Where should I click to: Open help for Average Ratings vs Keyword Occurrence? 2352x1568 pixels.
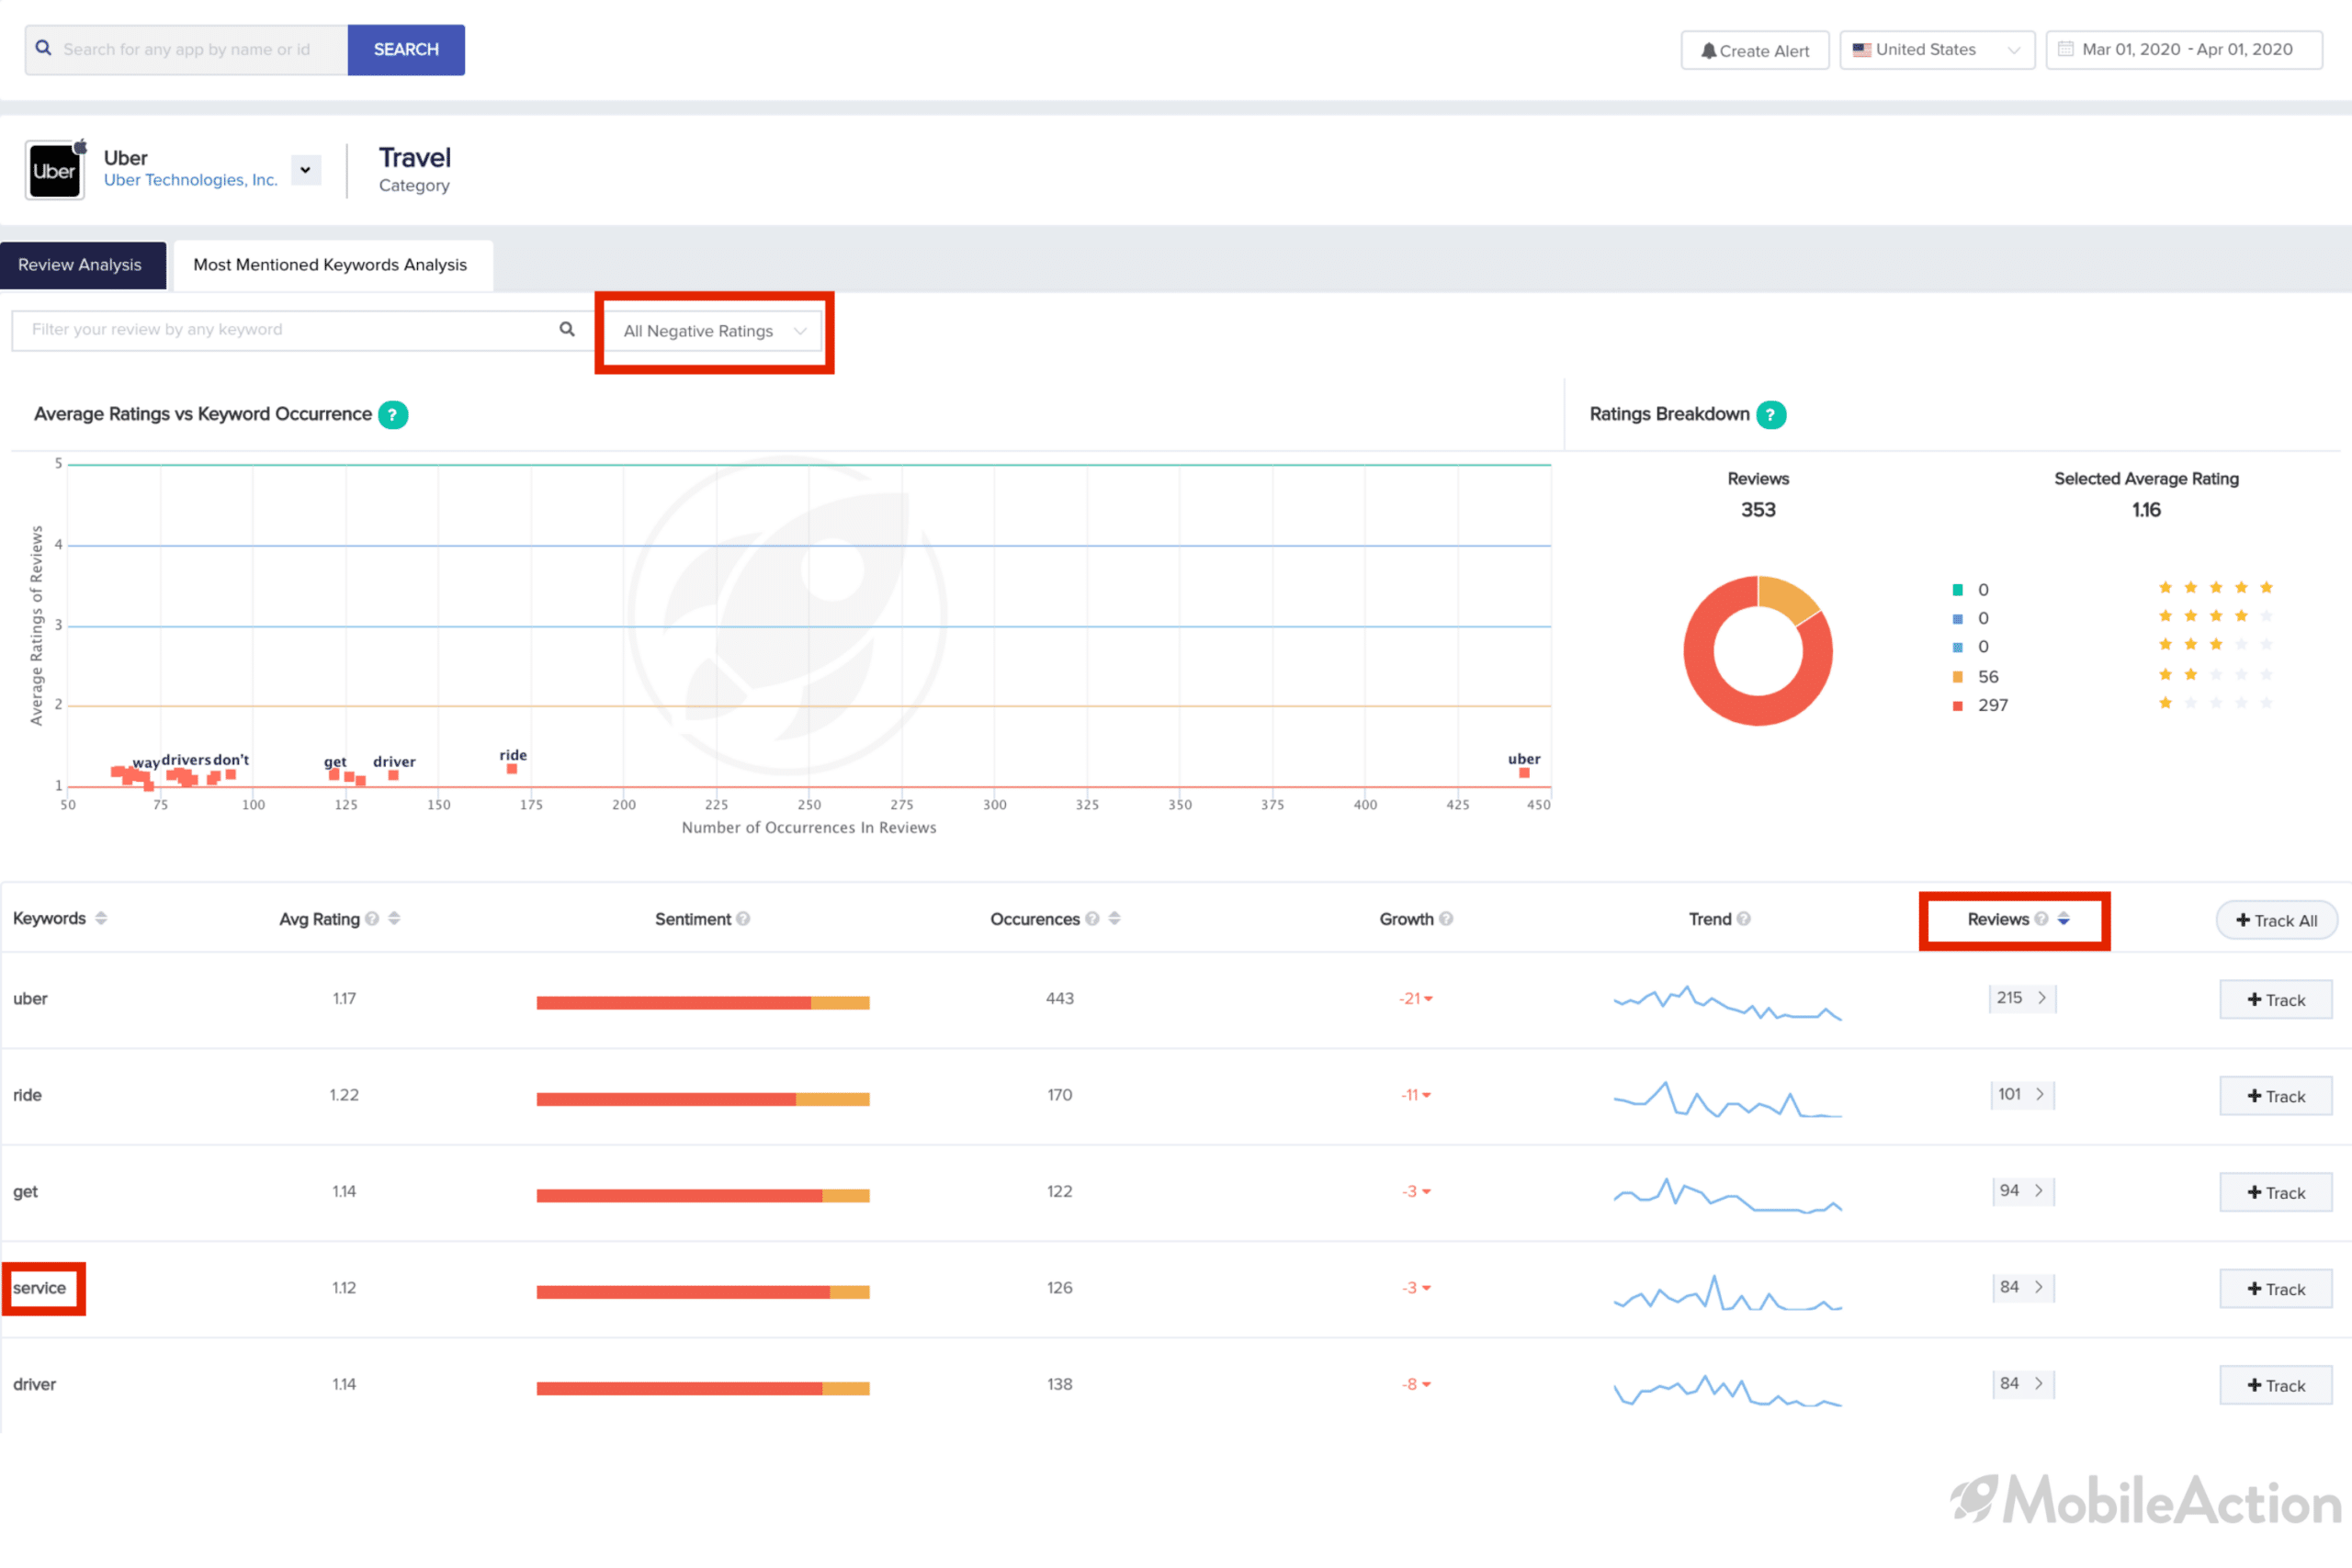[x=393, y=414]
